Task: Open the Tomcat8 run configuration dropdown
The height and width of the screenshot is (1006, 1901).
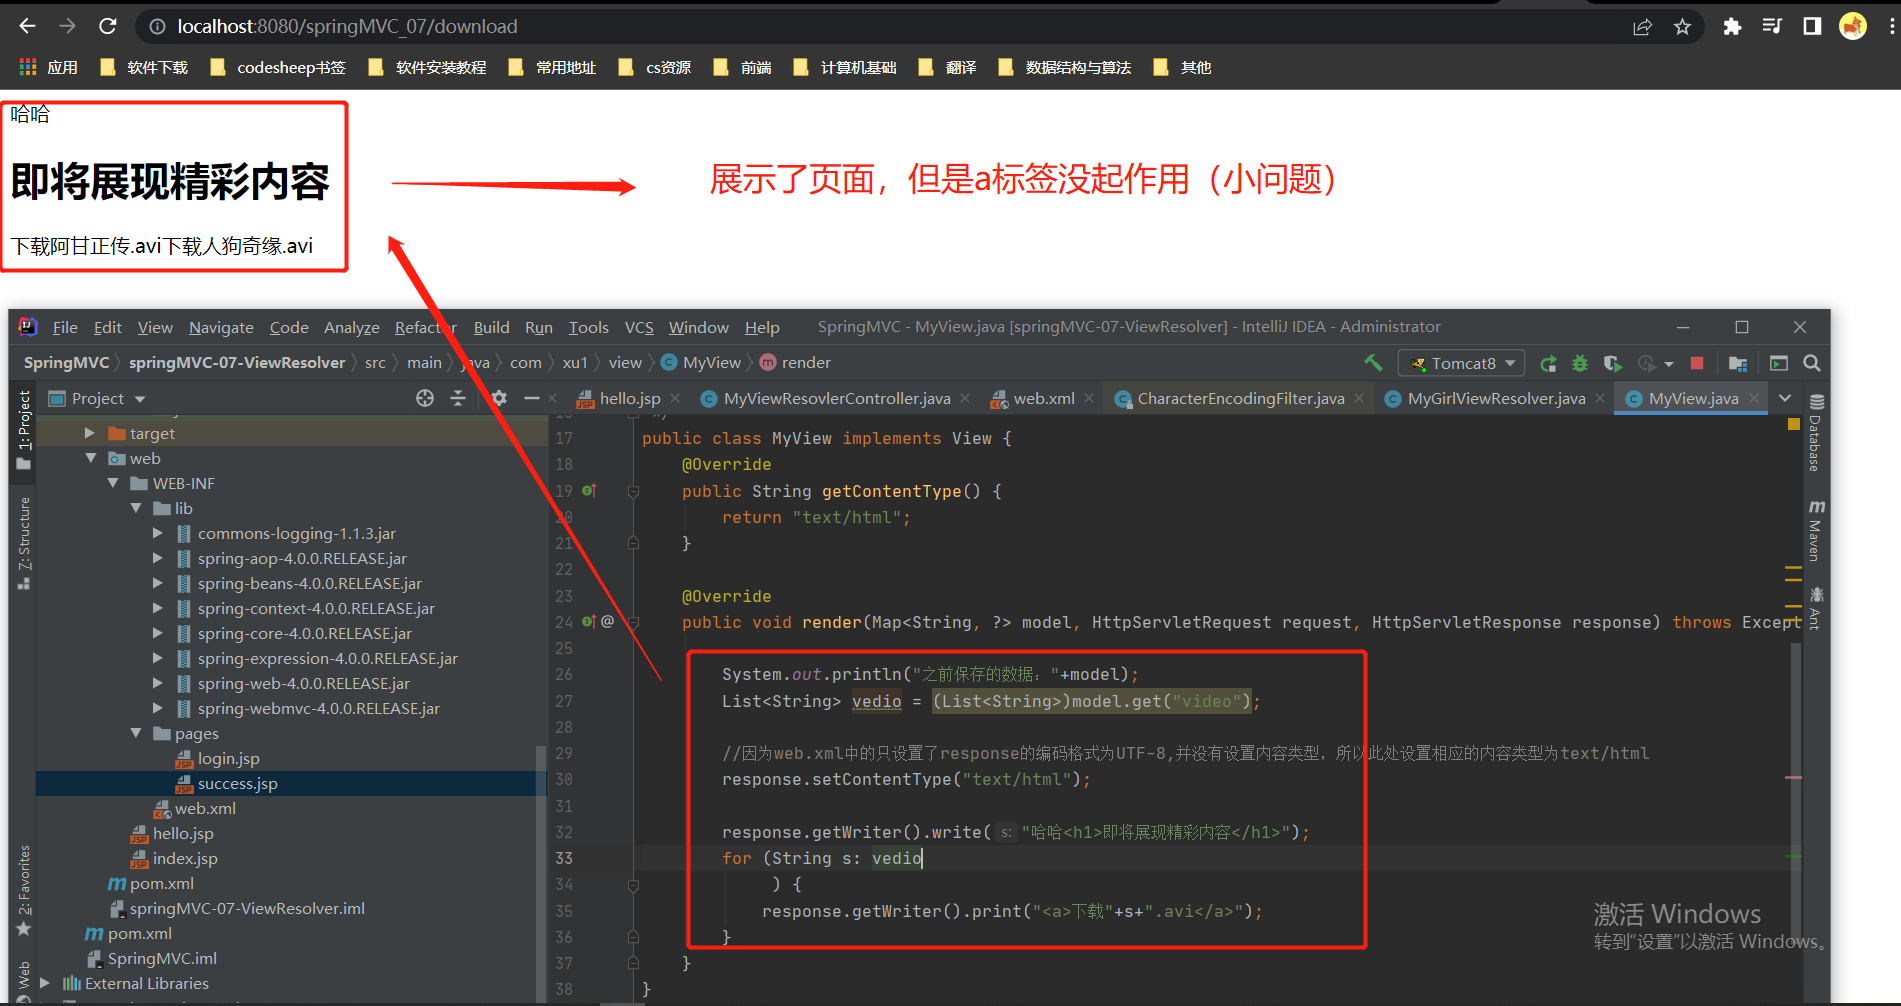Action: (x=1461, y=363)
